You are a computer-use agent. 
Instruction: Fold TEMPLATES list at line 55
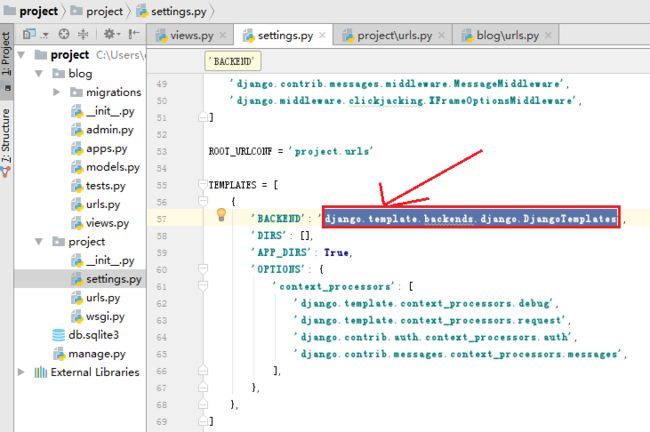(x=203, y=185)
